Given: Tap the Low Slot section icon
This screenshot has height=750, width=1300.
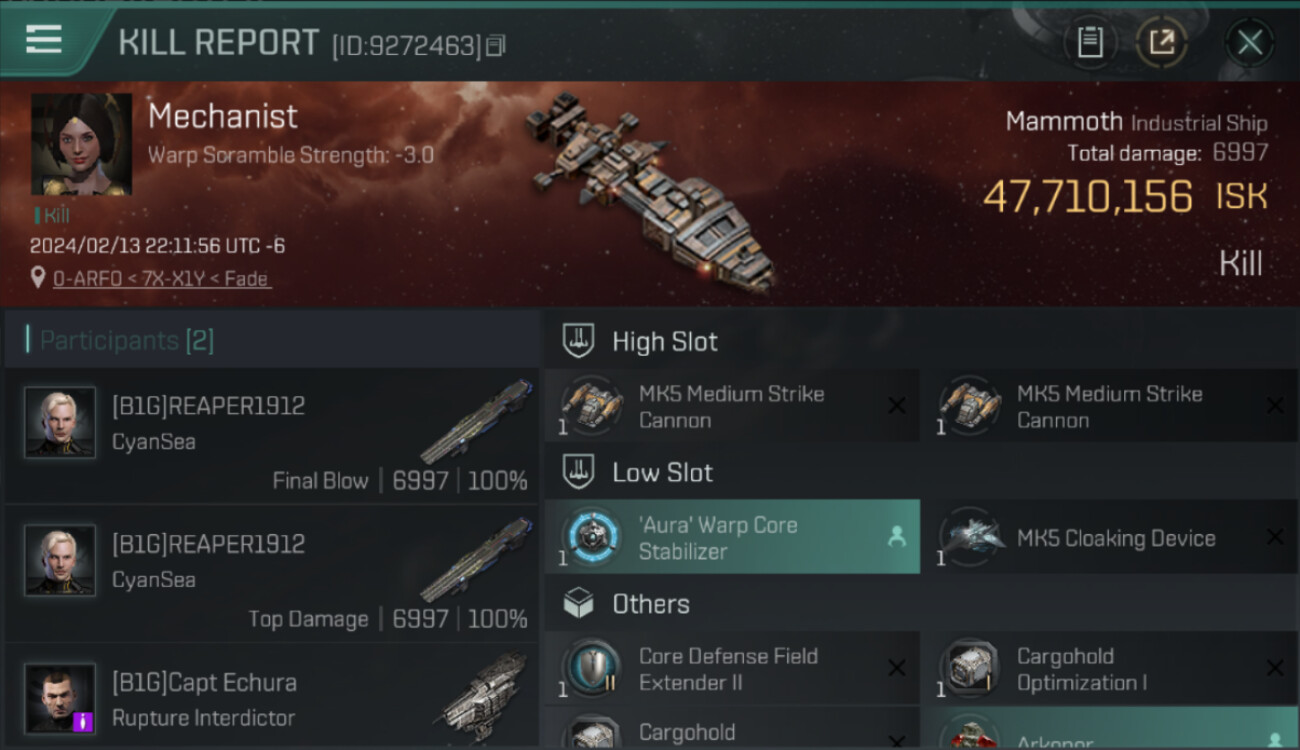Looking at the screenshot, I should click(x=578, y=472).
